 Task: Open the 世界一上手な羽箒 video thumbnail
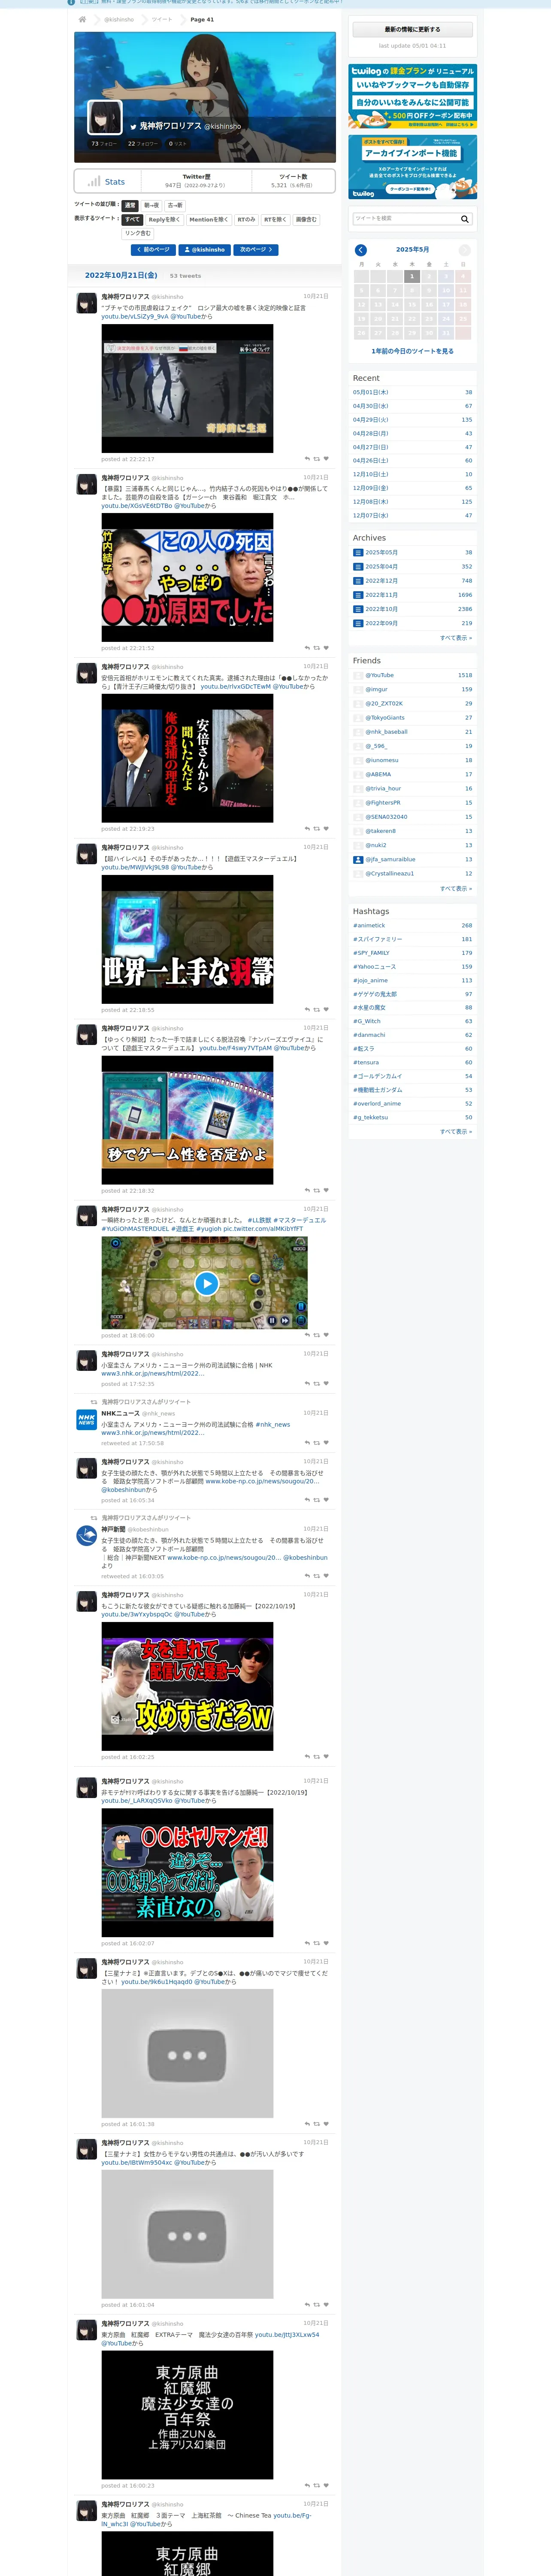click(x=187, y=939)
